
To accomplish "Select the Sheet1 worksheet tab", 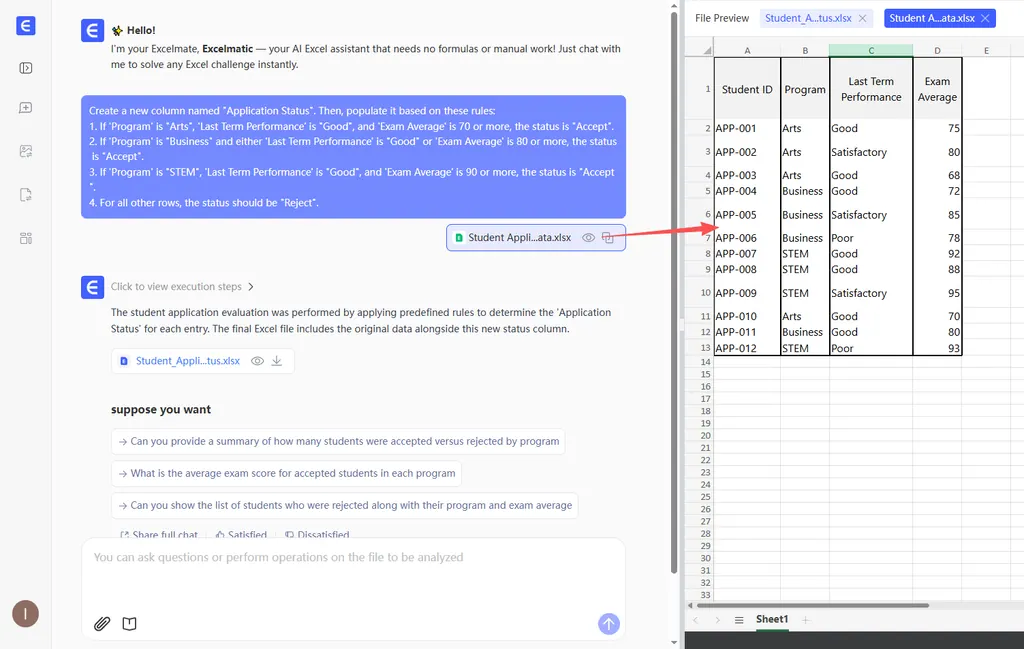I will (771, 620).
